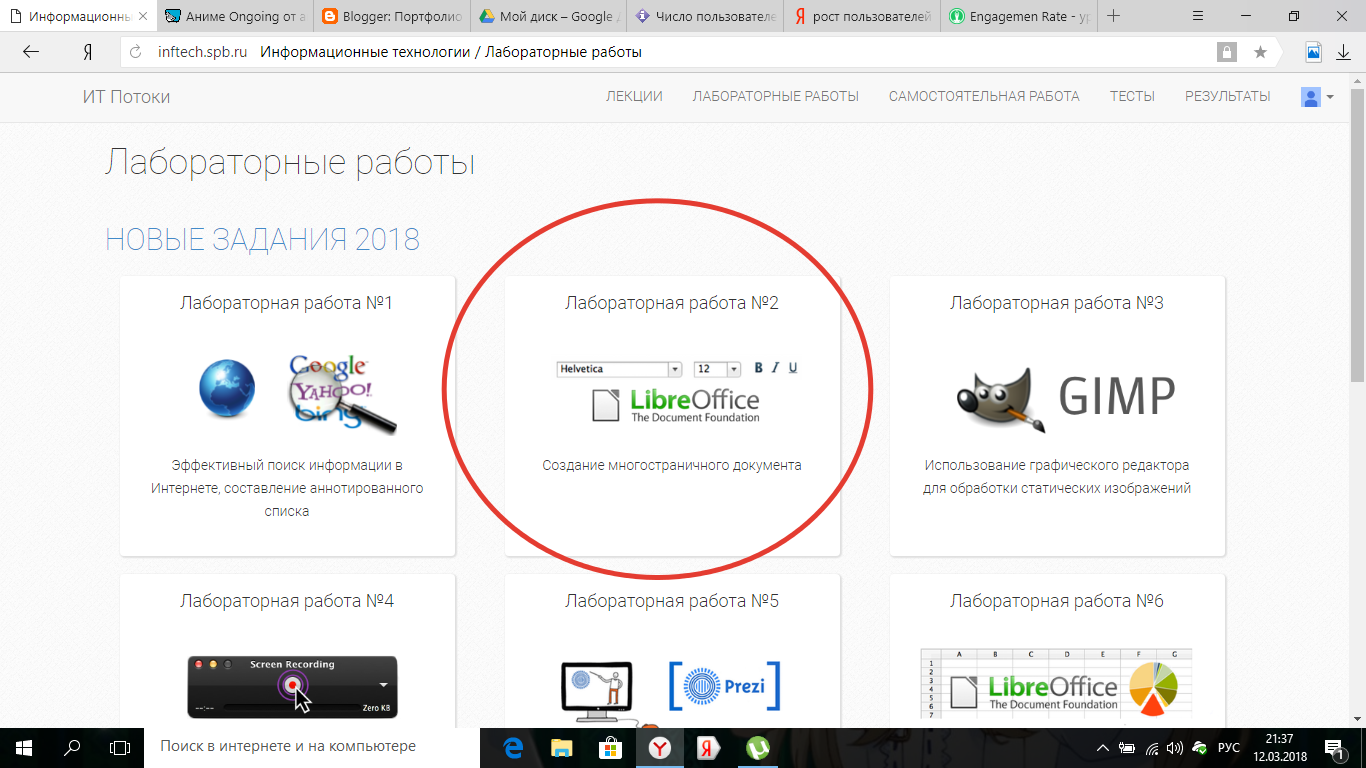
Task: Click the НОВЫЕ ЗАДАНИЯ 2018 heading
Action: point(262,240)
